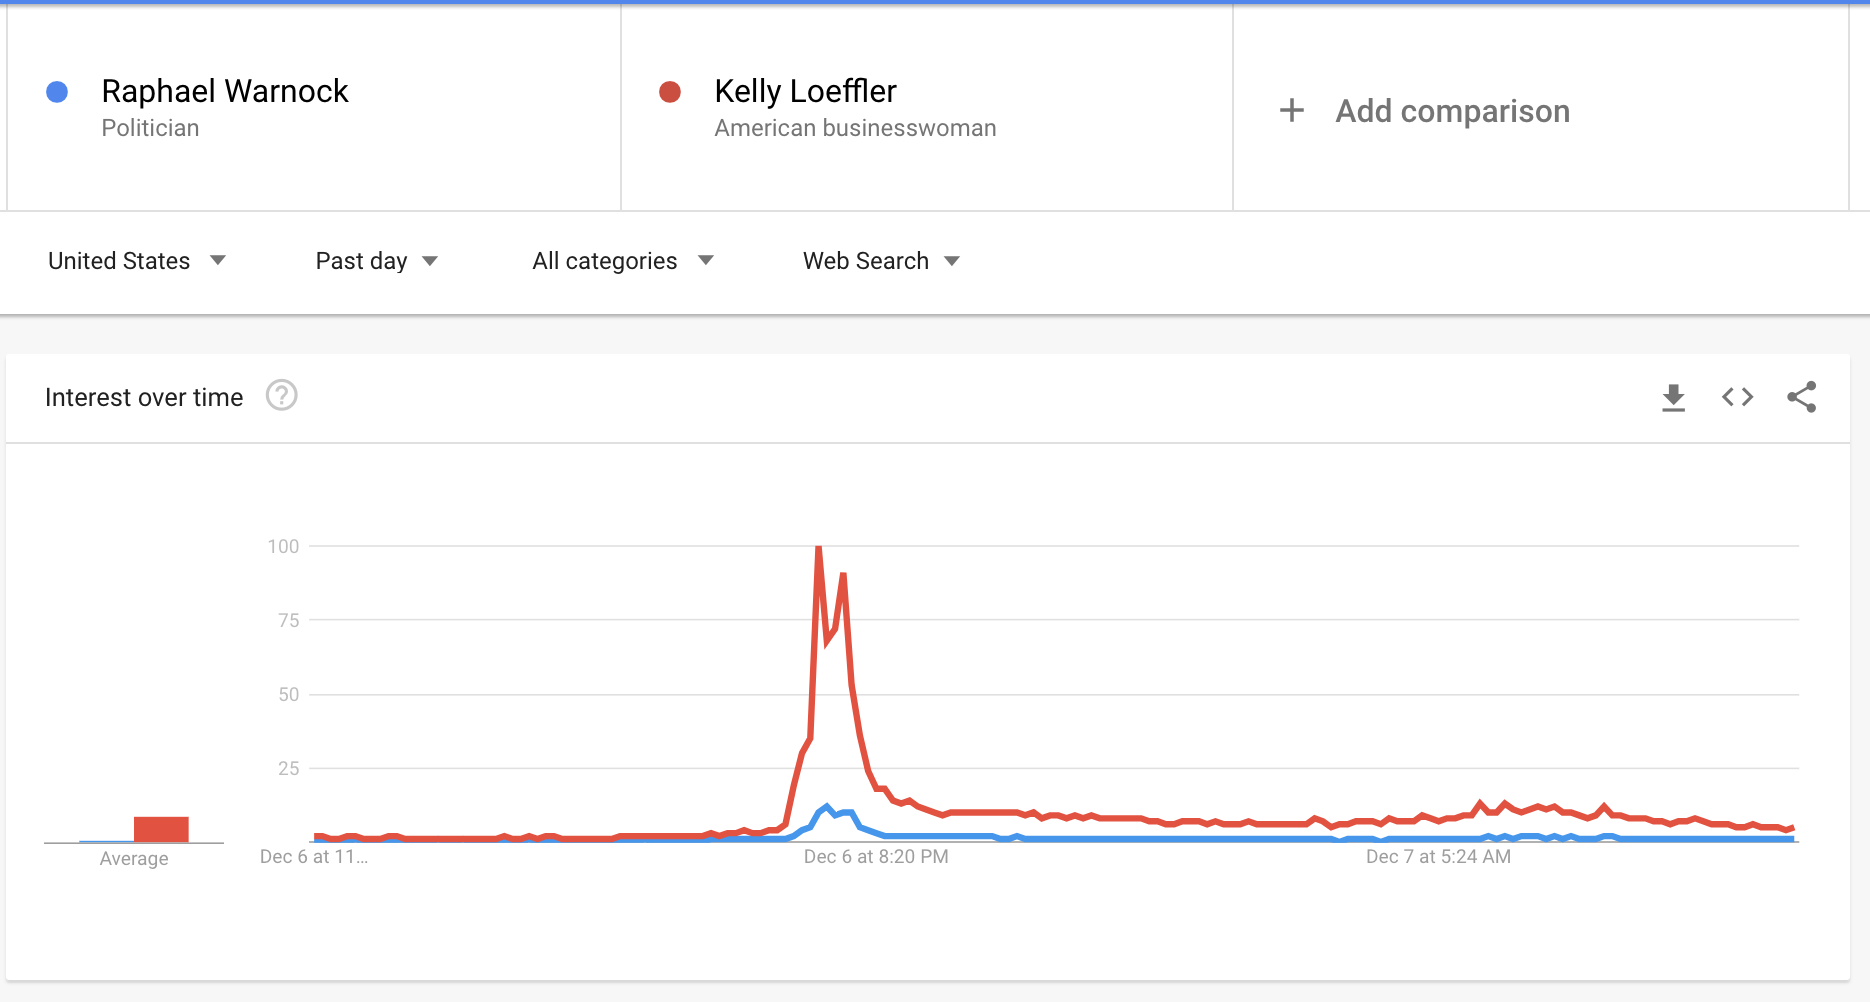Expand the Past day time range dropdown
The width and height of the screenshot is (1870, 1002).
coord(376,261)
